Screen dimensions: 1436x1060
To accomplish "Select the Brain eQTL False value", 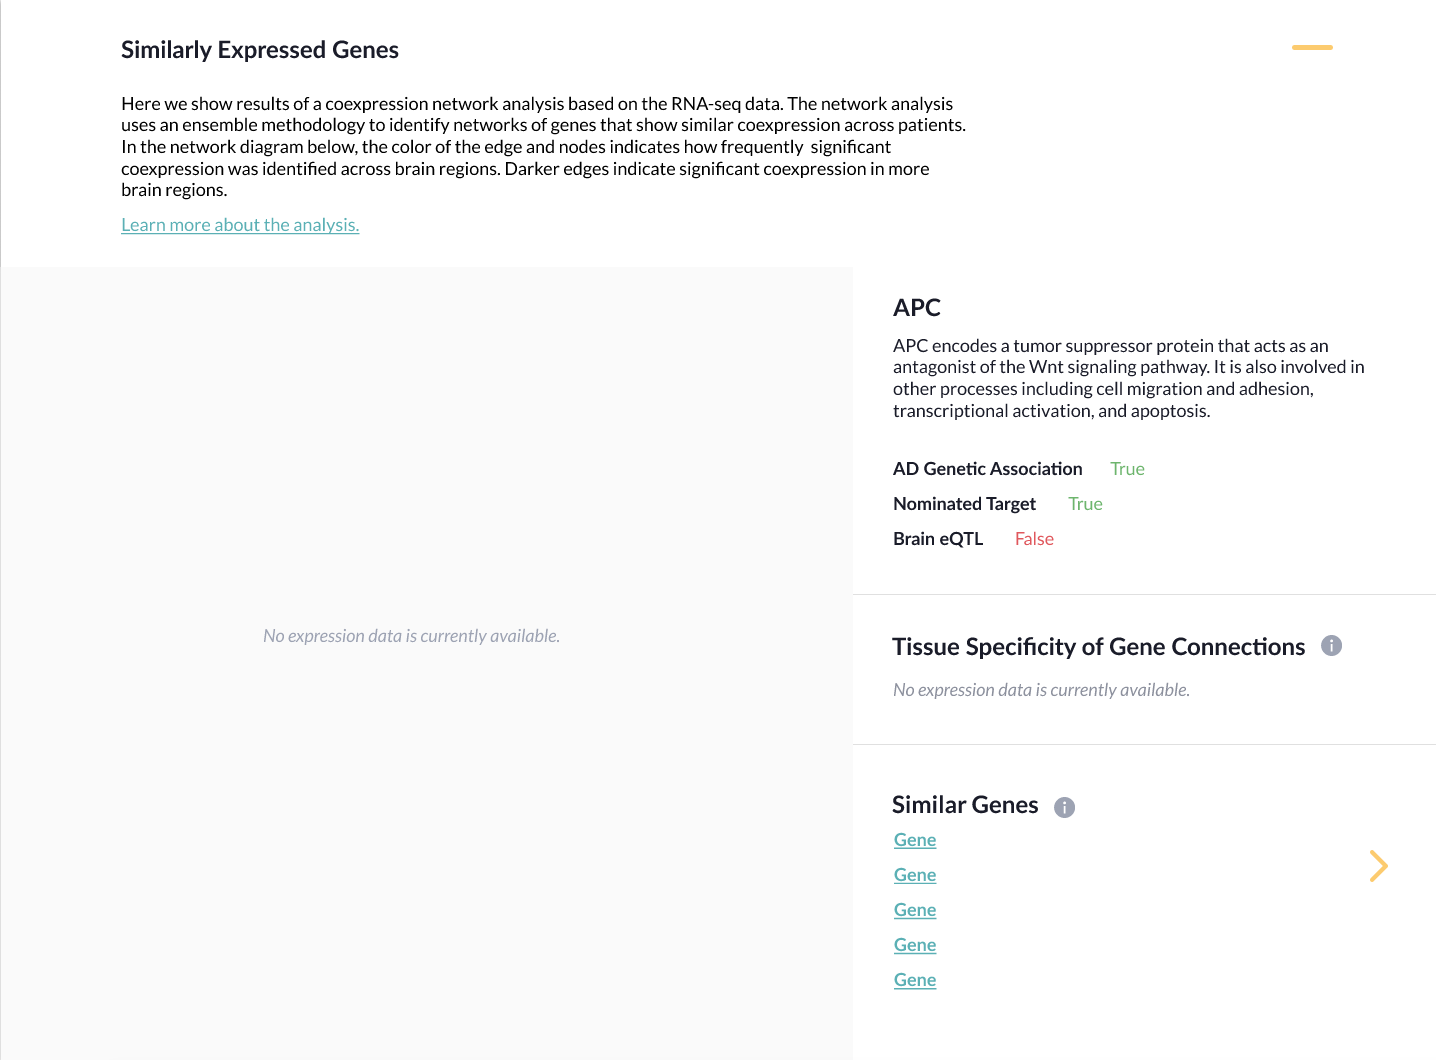I will pos(1034,538).
